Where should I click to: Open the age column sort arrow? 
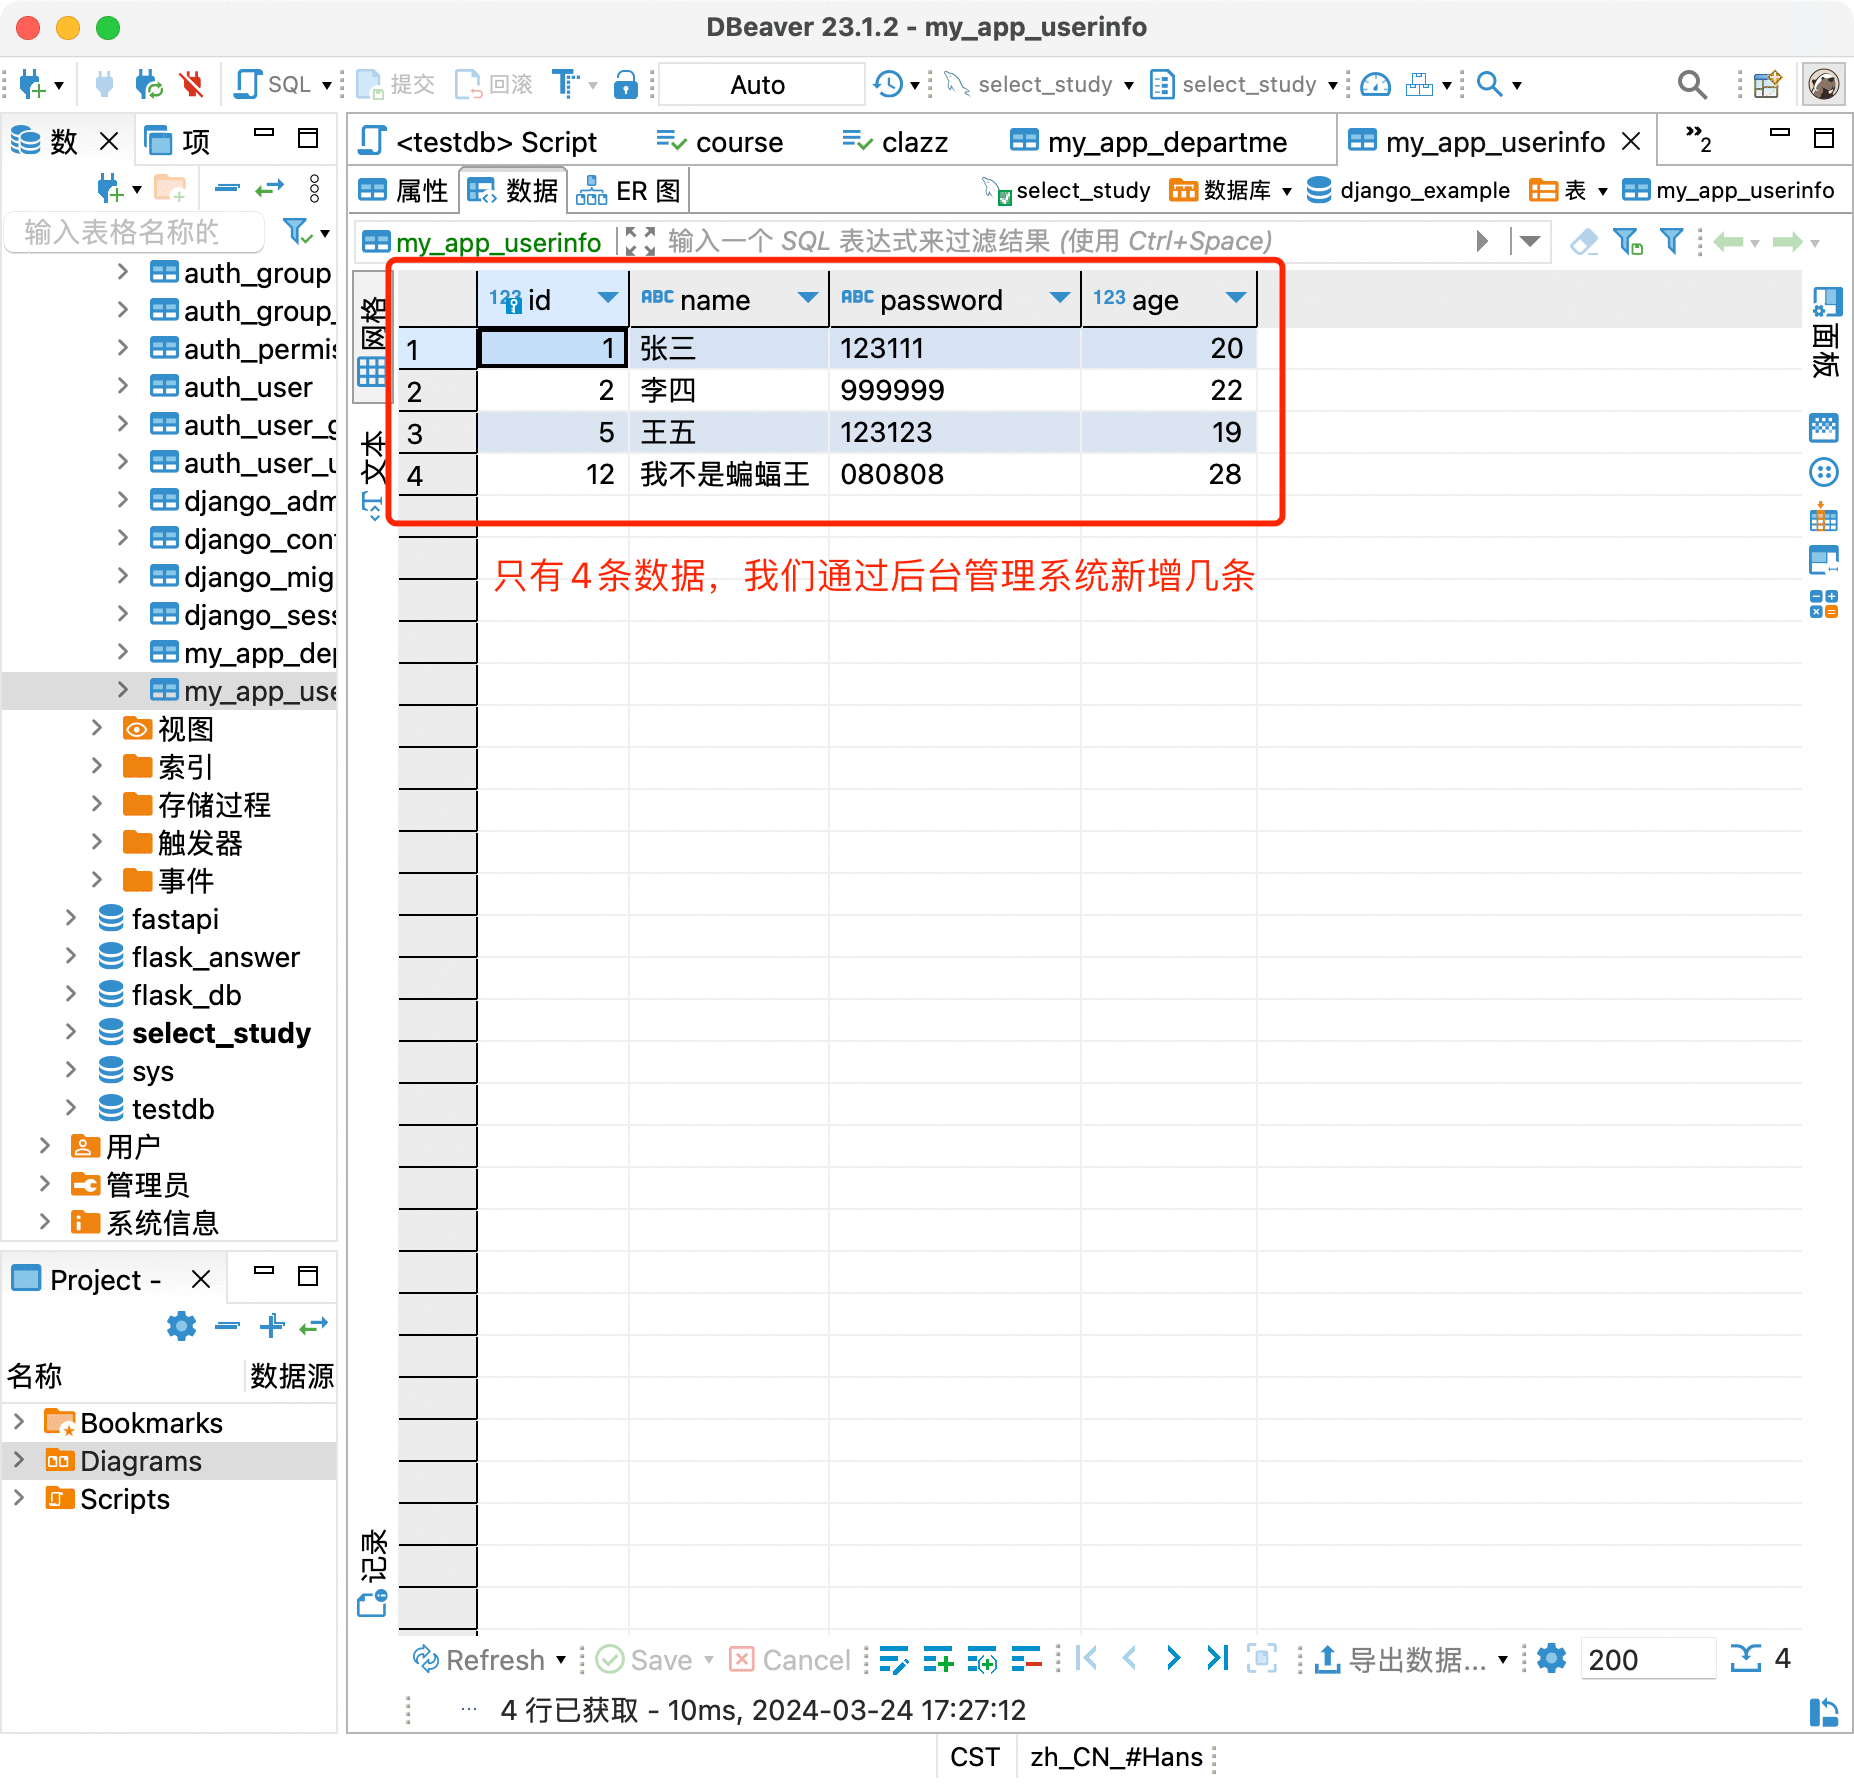pyautogui.click(x=1235, y=298)
